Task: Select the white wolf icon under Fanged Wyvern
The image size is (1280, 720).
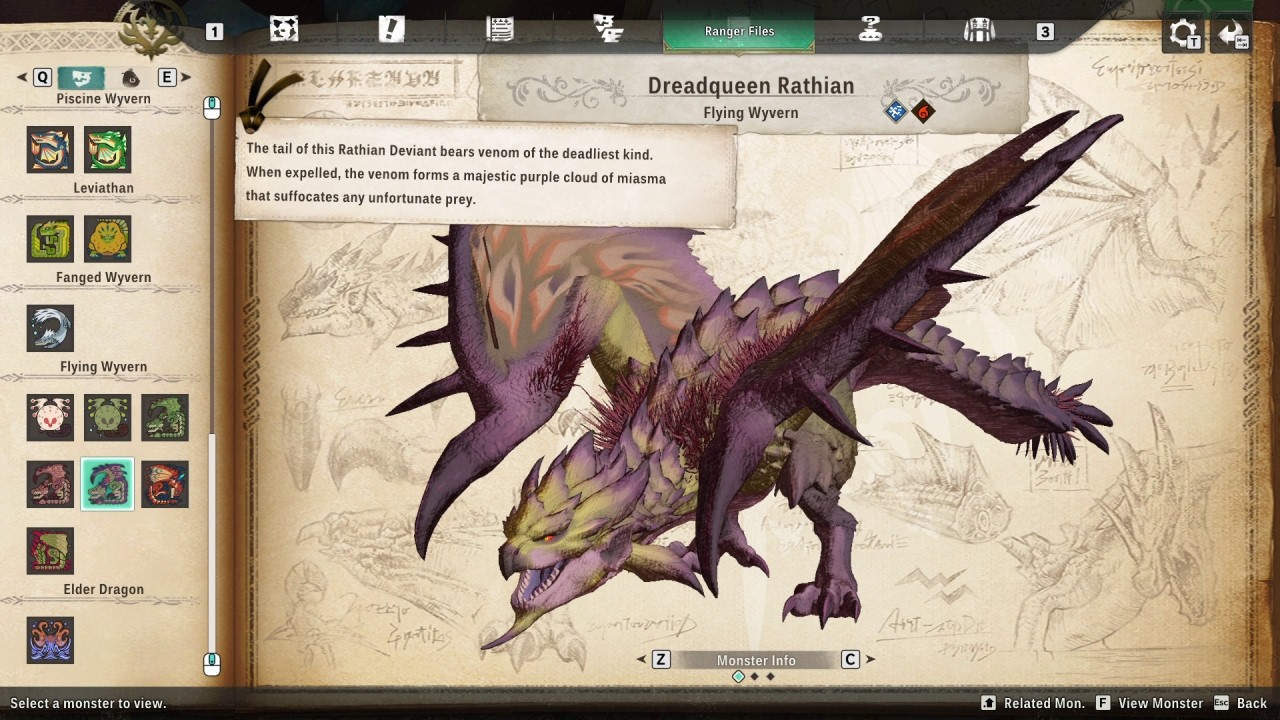Action: tap(50, 328)
